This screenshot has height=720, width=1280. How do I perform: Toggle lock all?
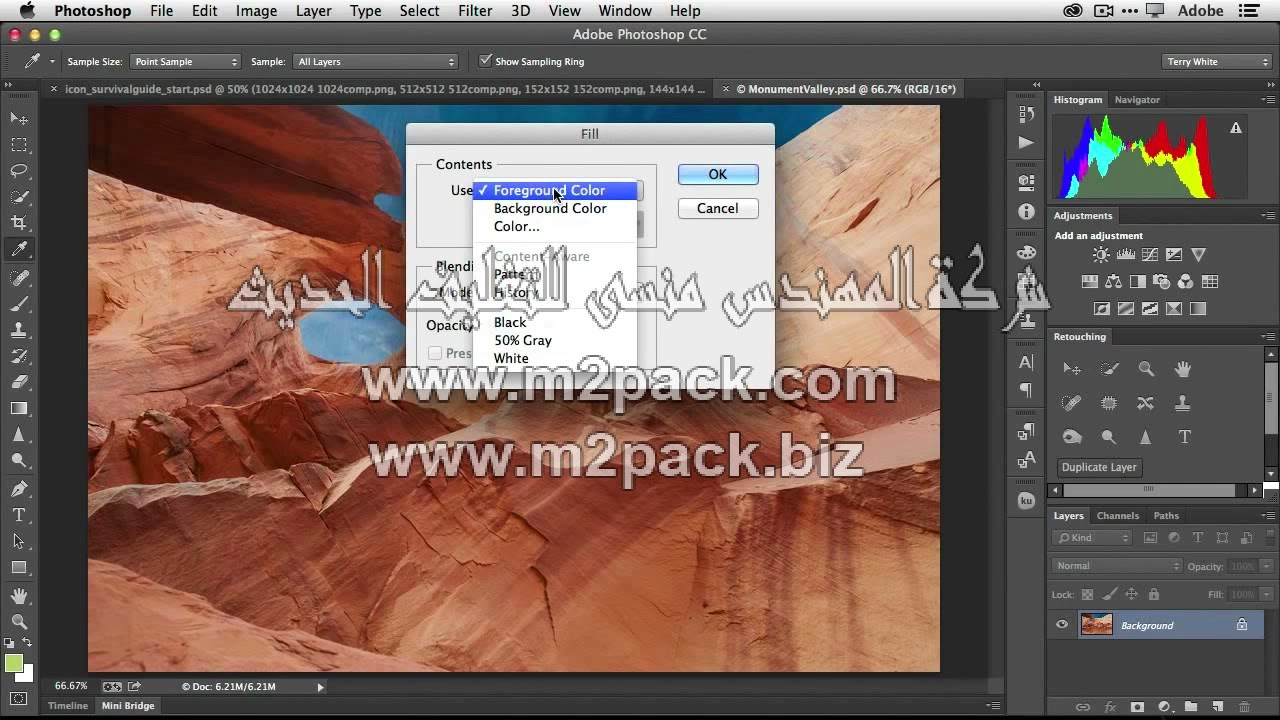[1154, 594]
